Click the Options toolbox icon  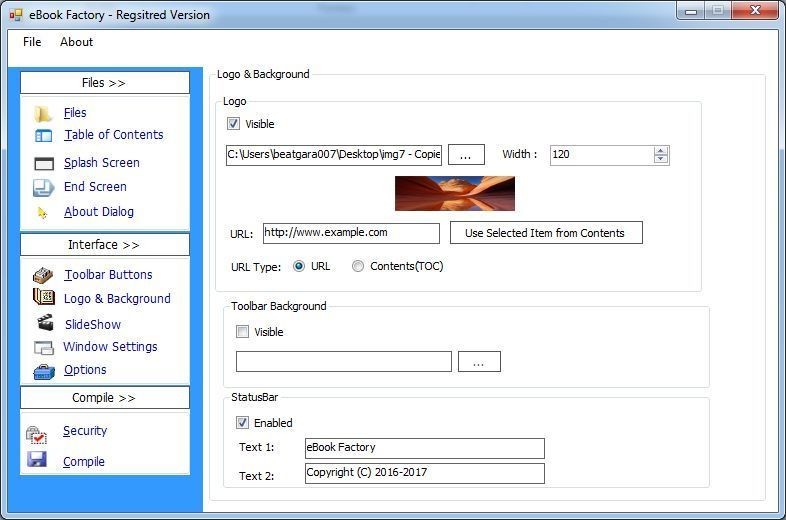(44, 372)
